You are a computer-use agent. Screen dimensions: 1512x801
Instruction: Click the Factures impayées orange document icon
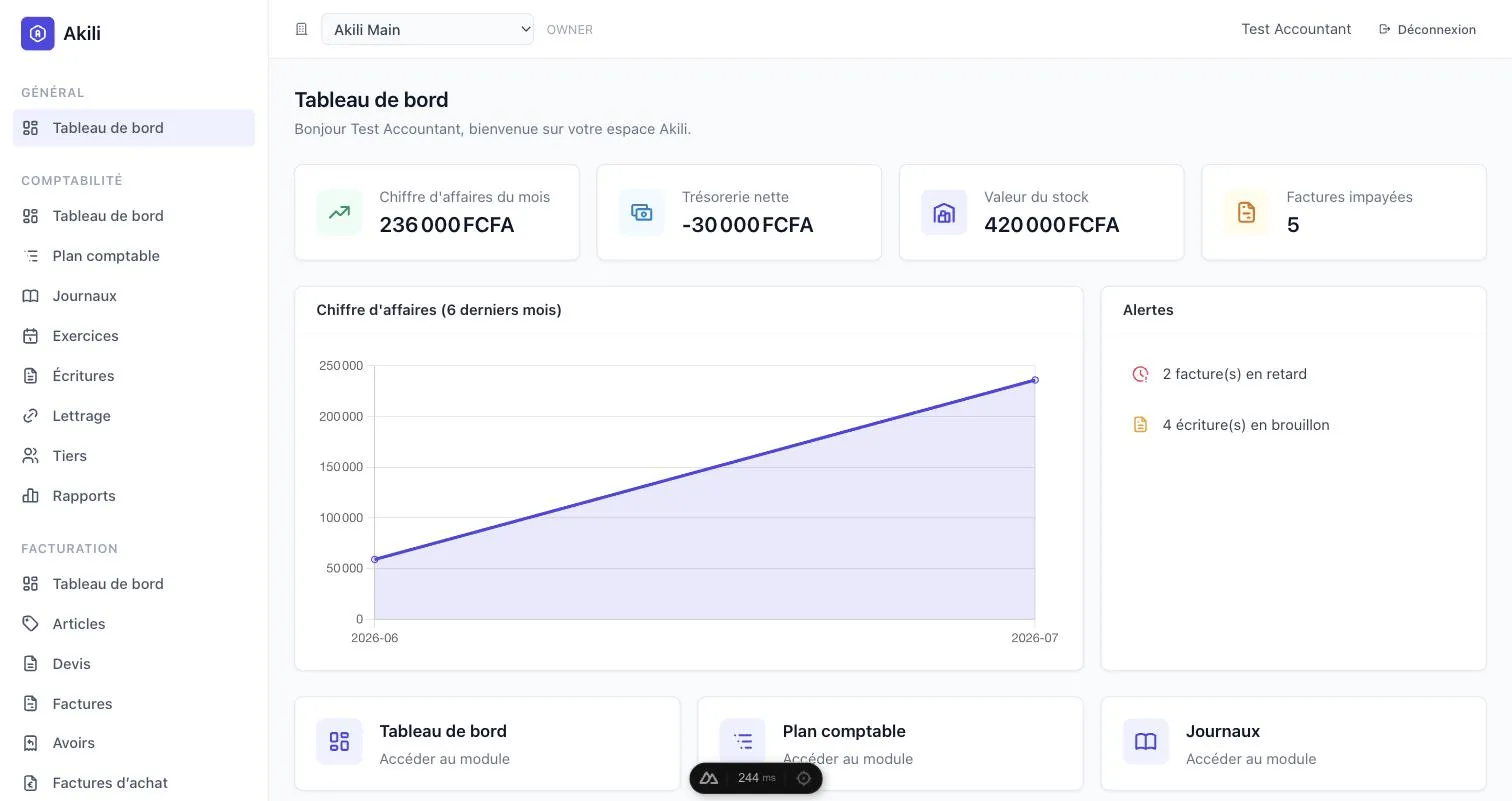click(1246, 212)
